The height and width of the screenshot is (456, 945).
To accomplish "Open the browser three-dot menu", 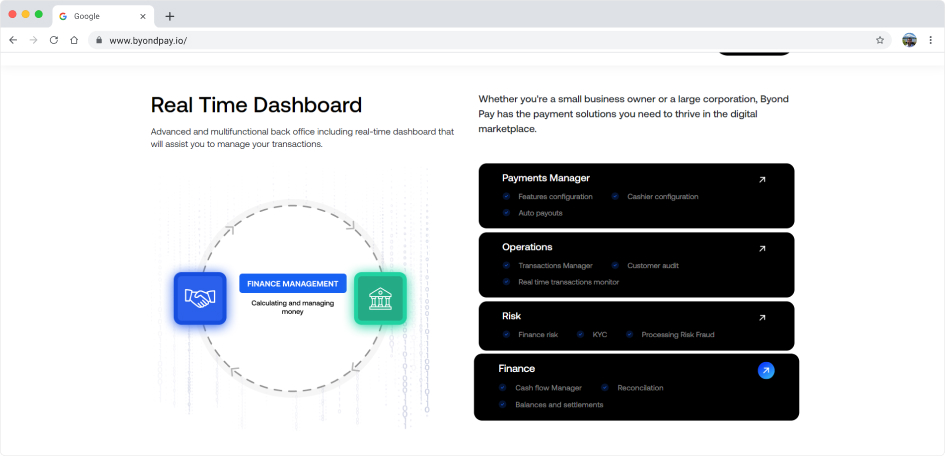I will [x=931, y=40].
